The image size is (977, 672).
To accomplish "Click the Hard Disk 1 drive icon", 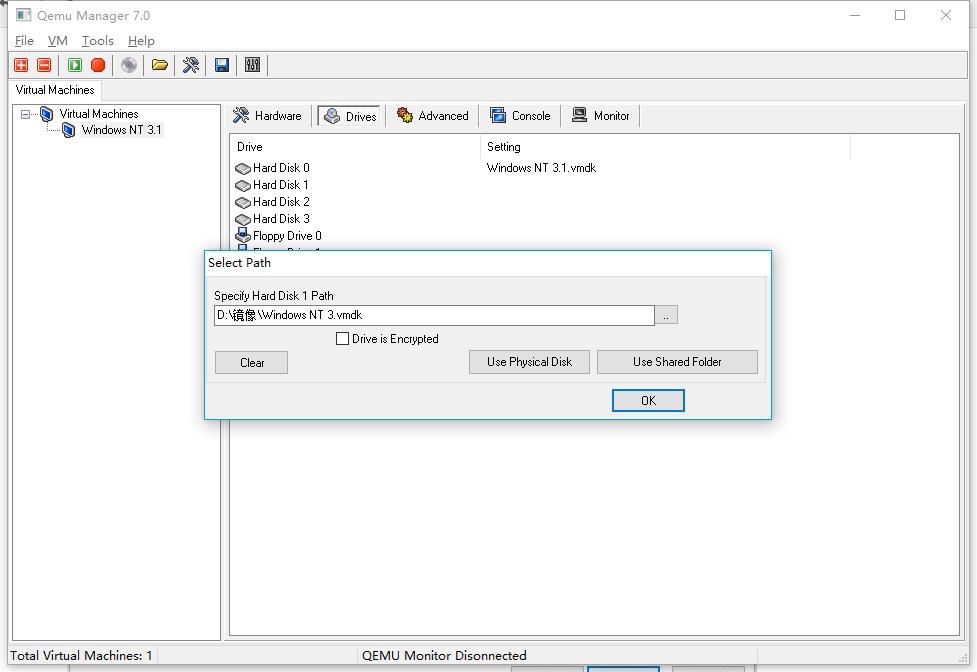I will click(x=243, y=185).
